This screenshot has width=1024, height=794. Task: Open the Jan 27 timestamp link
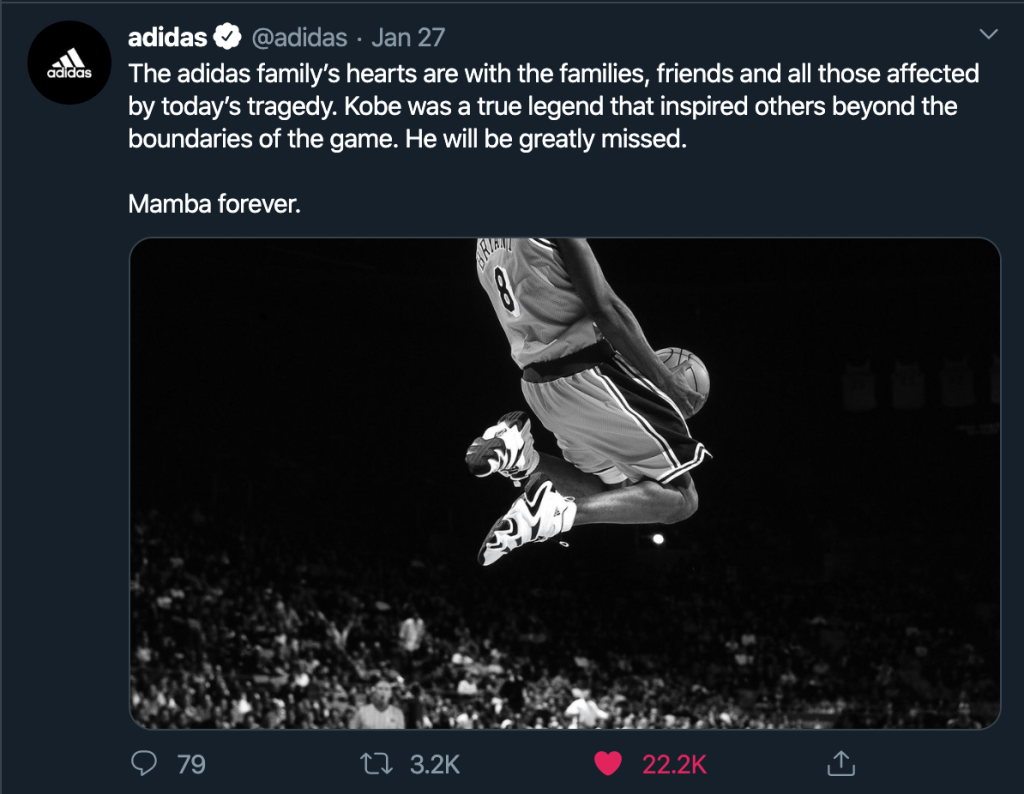(408, 39)
